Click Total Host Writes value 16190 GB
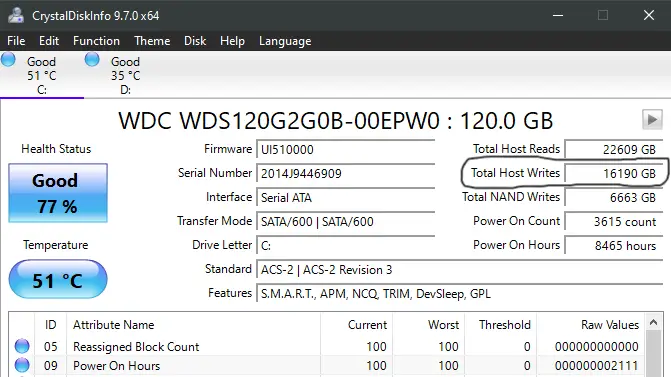The width and height of the screenshot is (671, 377). tap(614, 174)
